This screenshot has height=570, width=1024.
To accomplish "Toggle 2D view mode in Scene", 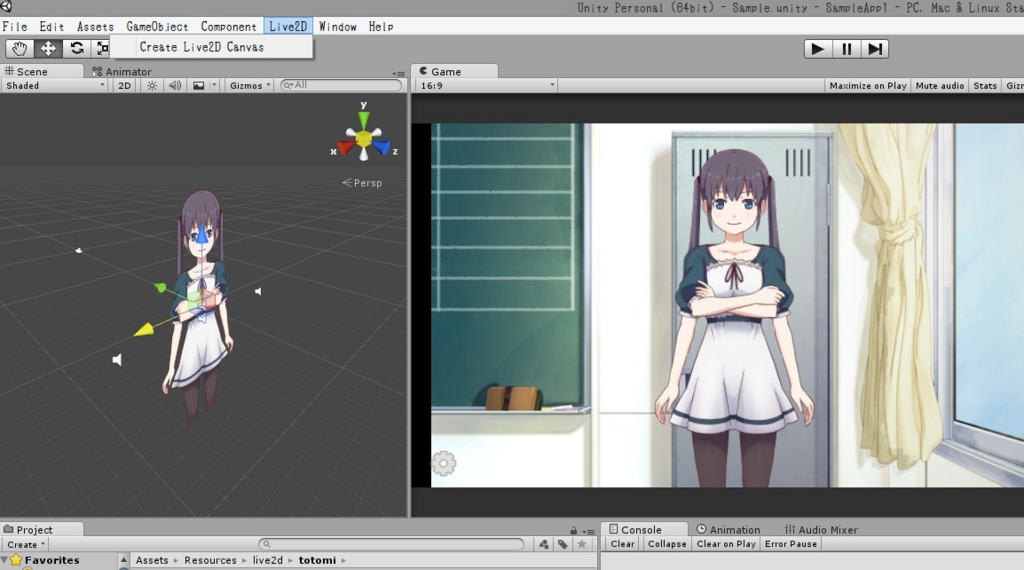I will (124, 86).
